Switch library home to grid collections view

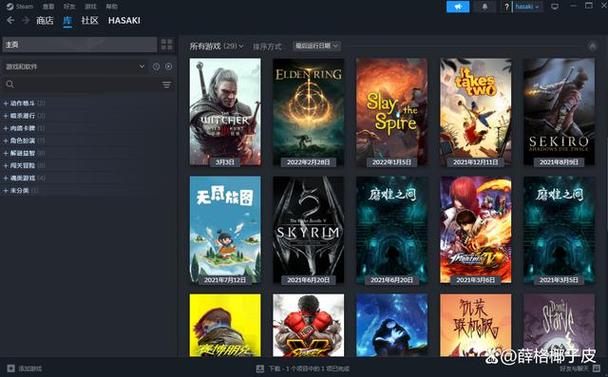(167, 44)
